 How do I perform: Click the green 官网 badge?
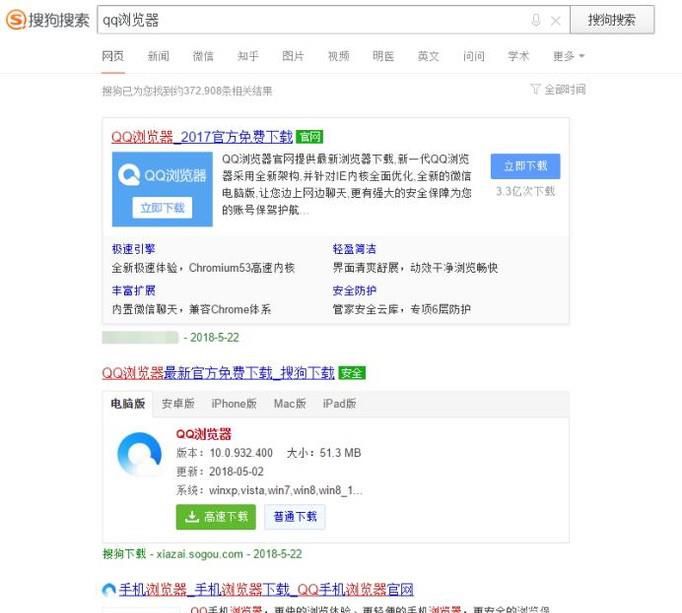310,137
